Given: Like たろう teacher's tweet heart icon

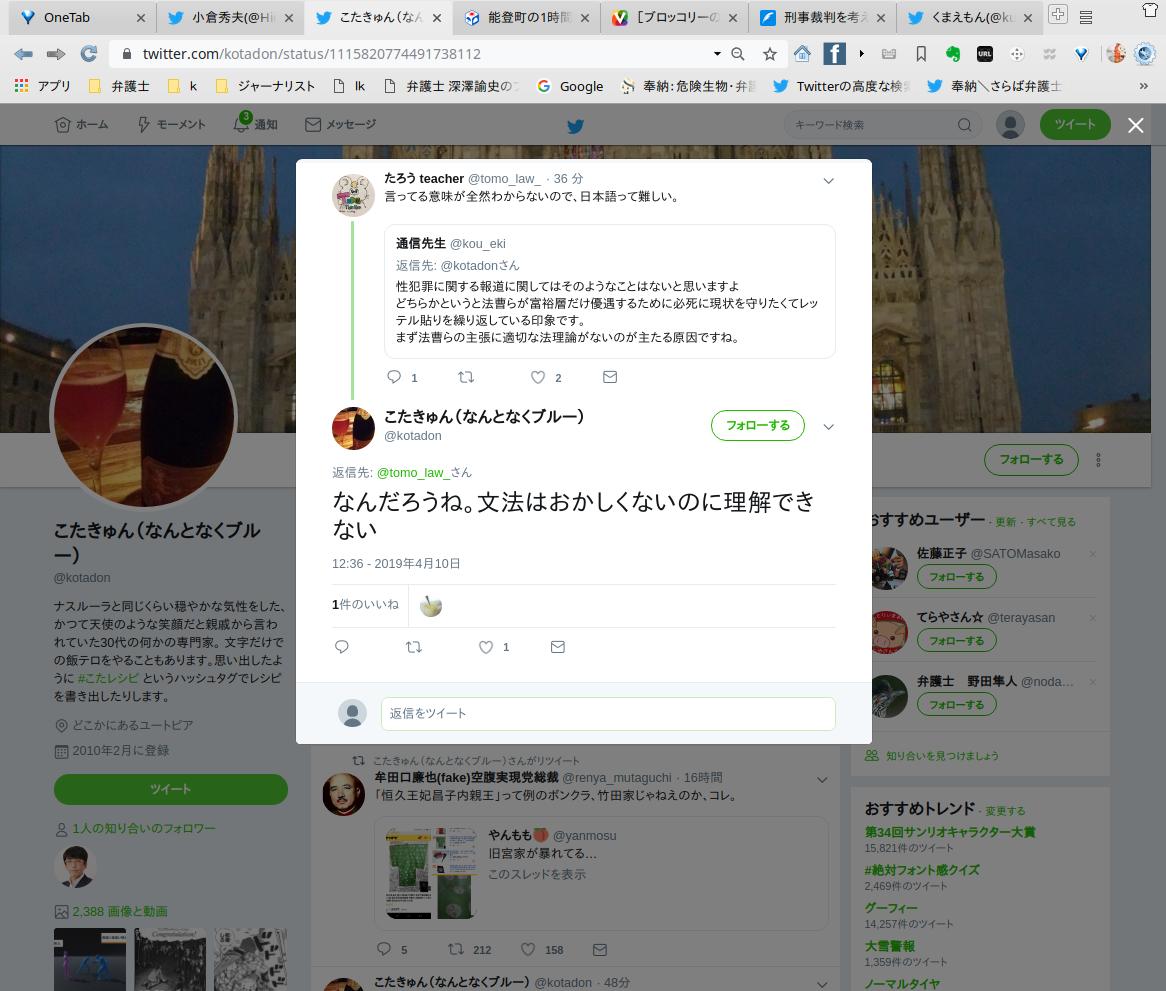Looking at the screenshot, I should (538, 377).
